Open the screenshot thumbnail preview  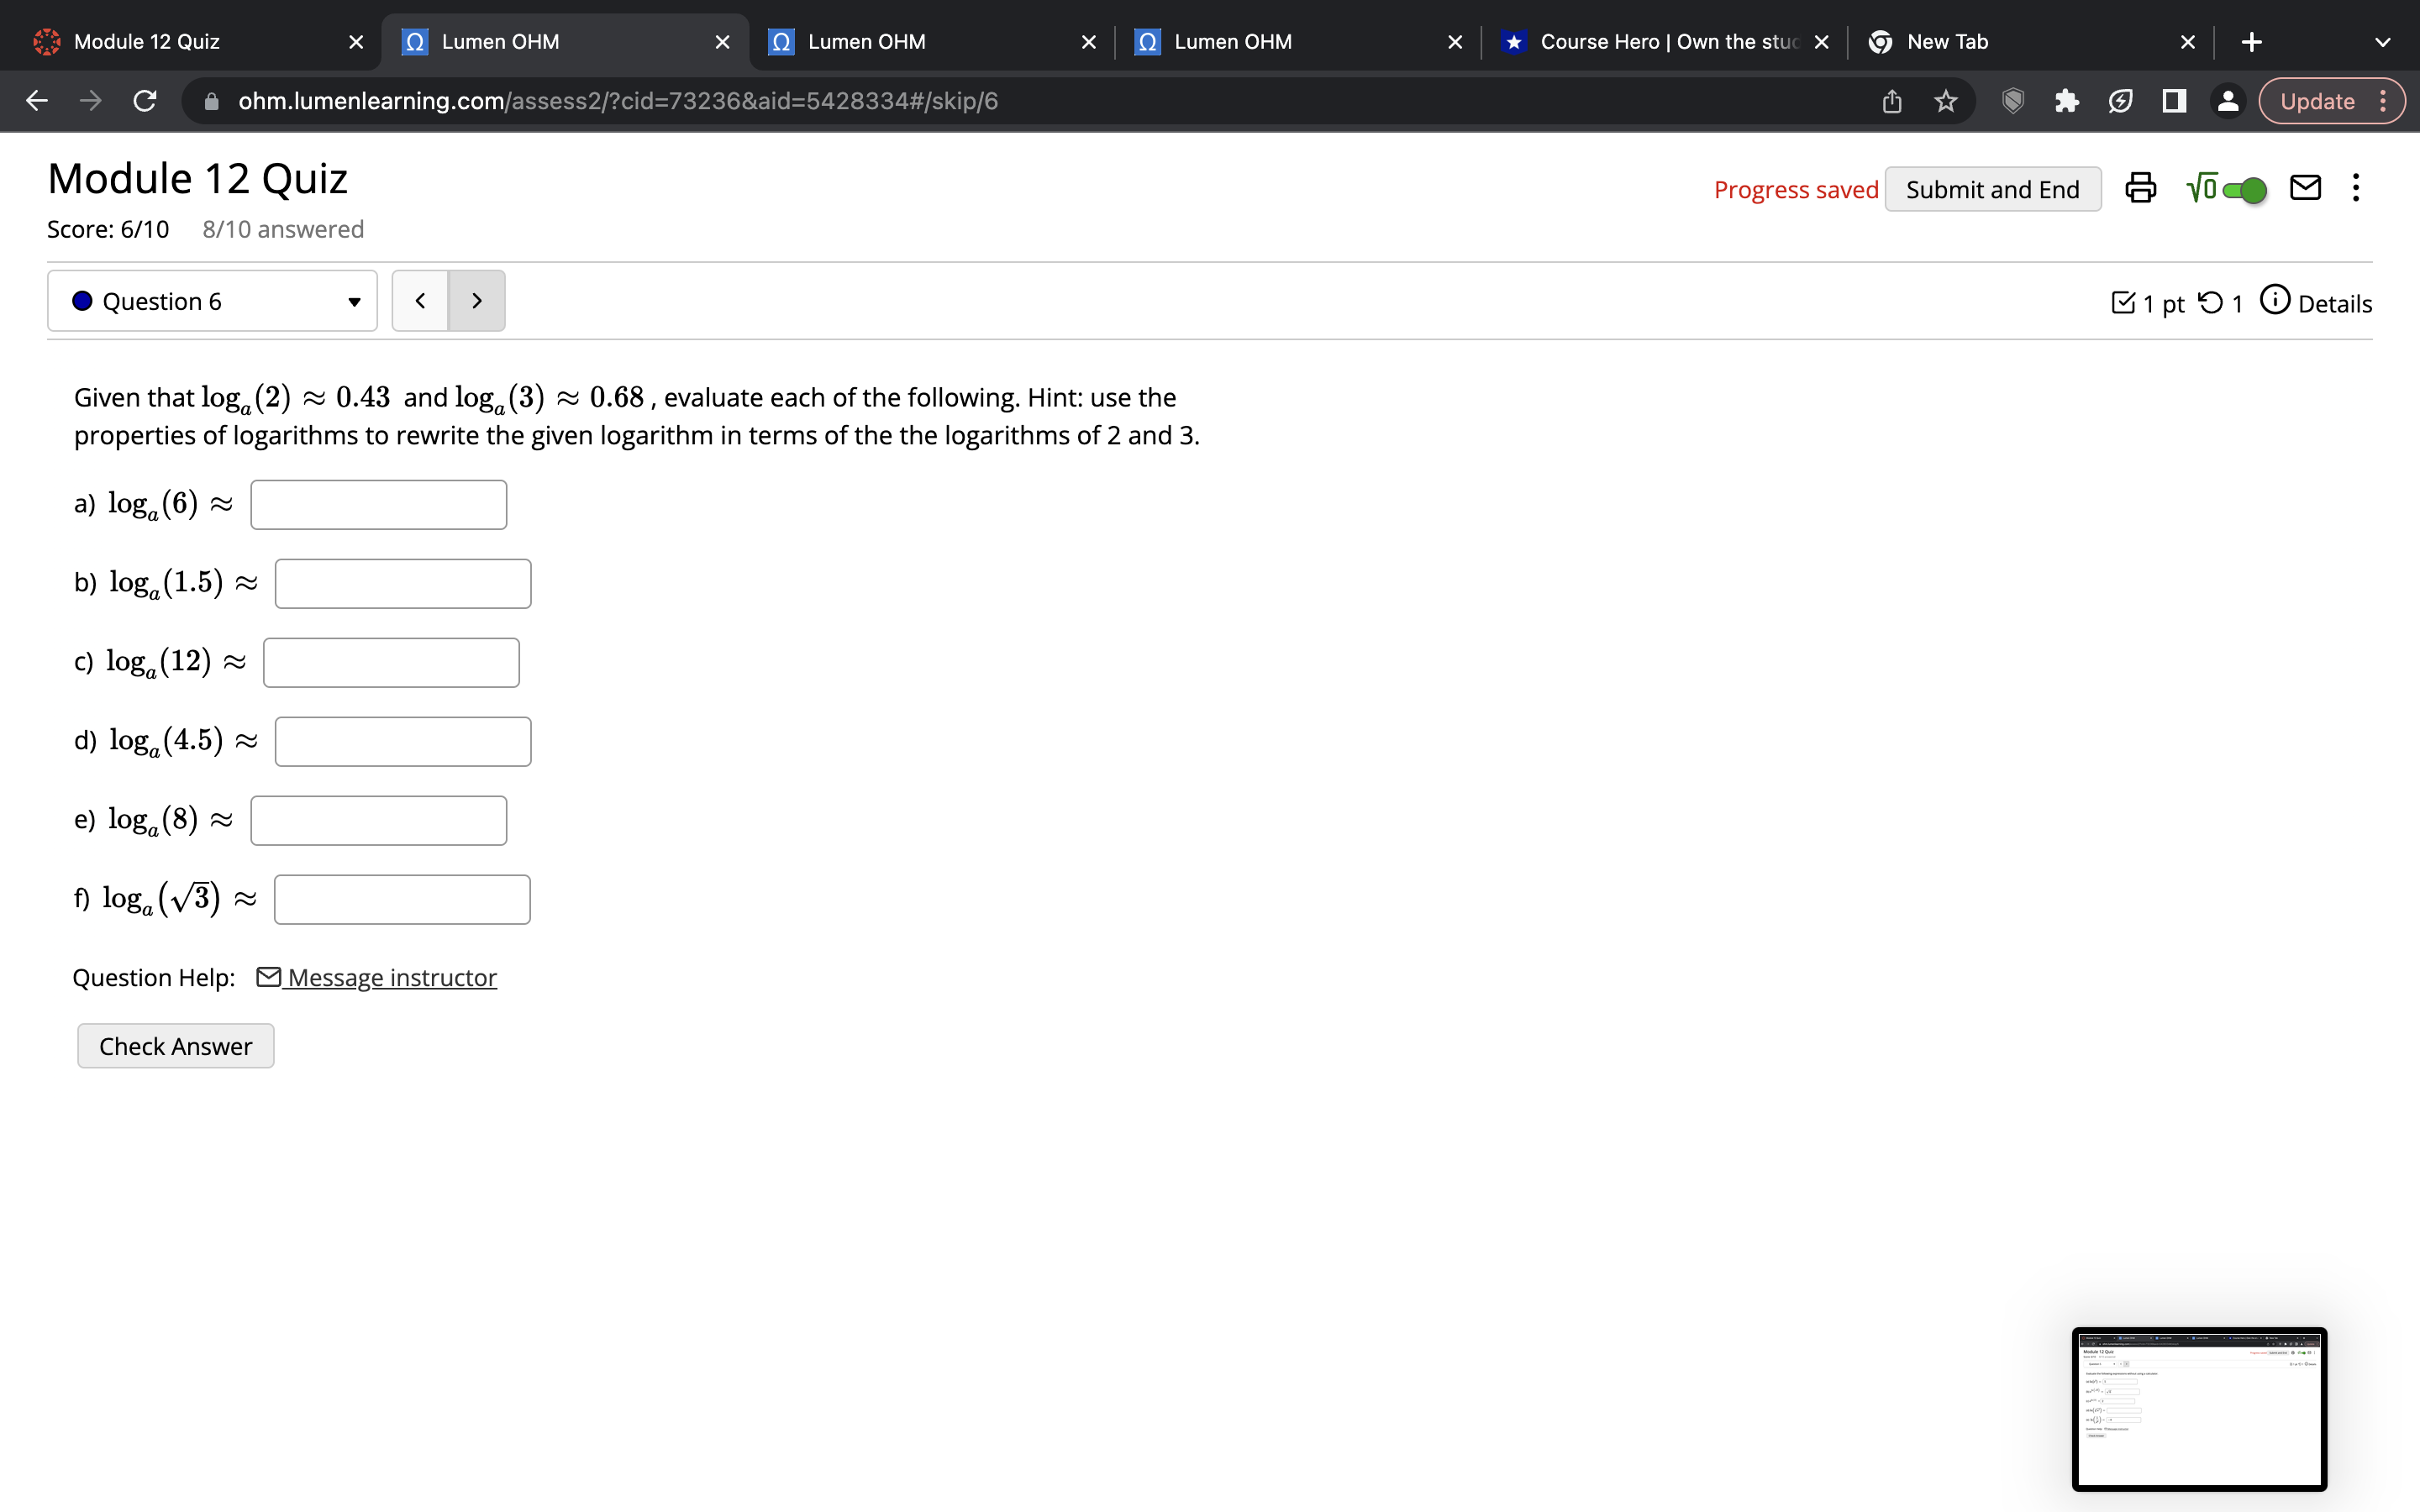[x=2199, y=1408]
